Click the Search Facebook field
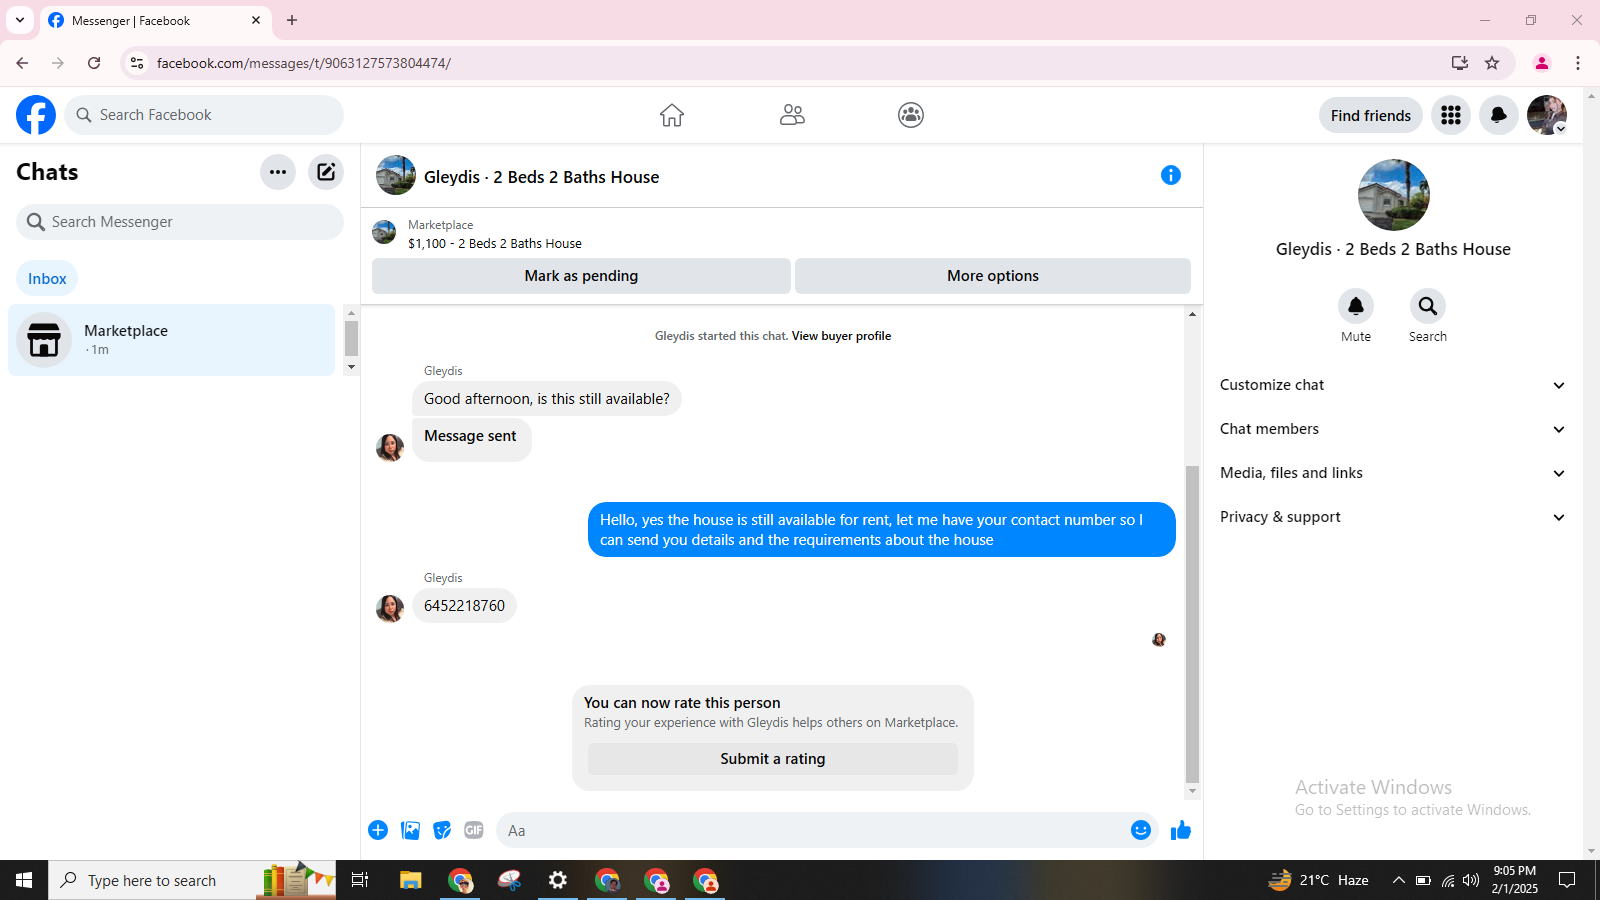 click(204, 115)
